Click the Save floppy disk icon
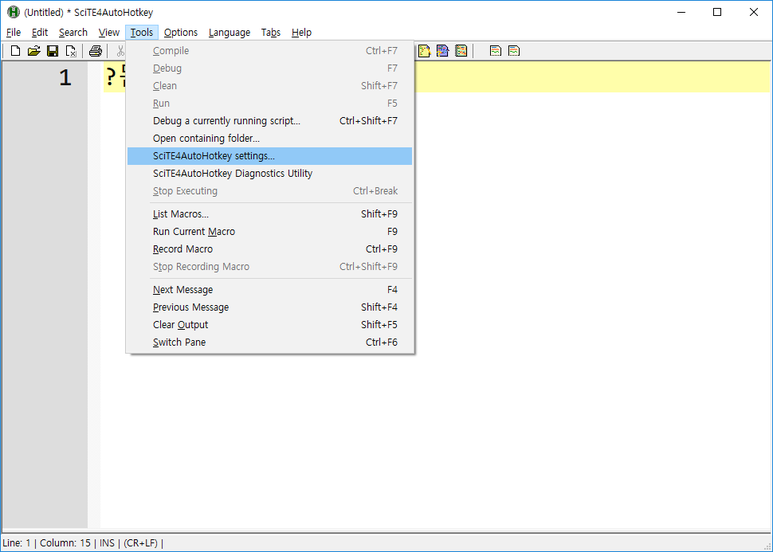The width and height of the screenshot is (773, 552). 52,51
